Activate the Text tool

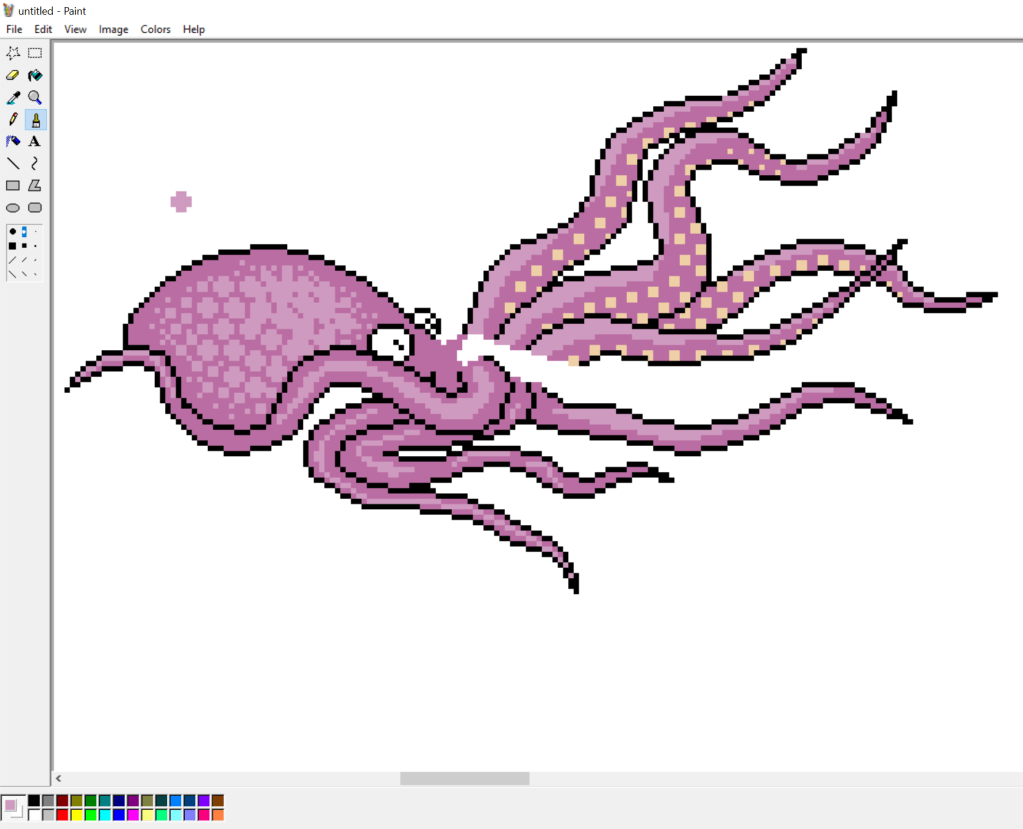[x=35, y=142]
